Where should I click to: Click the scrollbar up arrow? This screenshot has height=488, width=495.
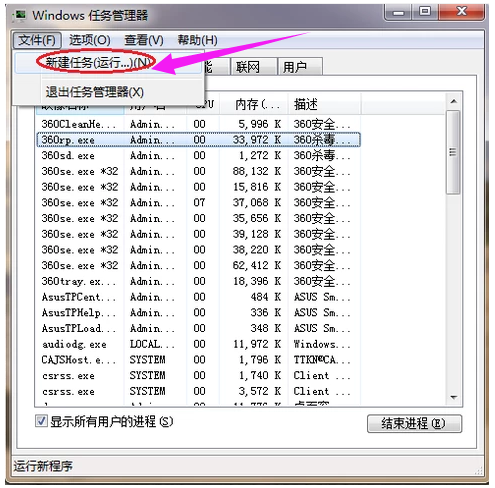coord(453,101)
